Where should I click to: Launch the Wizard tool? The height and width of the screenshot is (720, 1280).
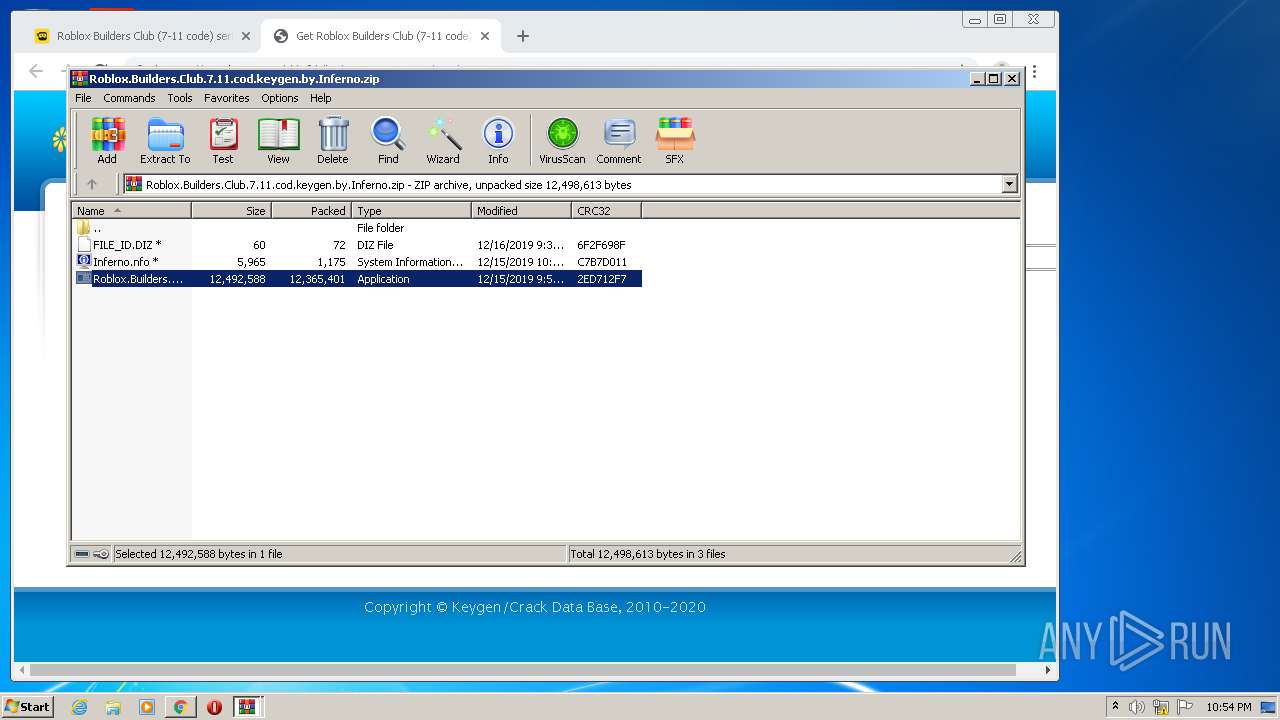tap(443, 141)
